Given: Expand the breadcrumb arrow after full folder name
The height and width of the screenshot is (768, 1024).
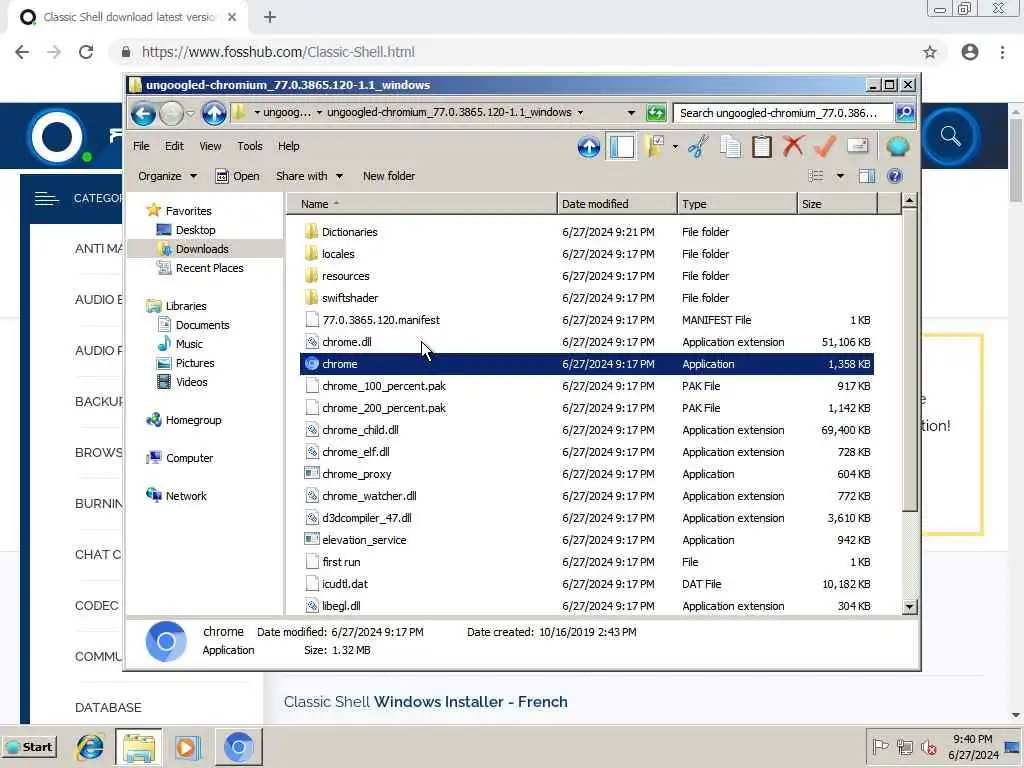Looking at the screenshot, I should [580, 113].
